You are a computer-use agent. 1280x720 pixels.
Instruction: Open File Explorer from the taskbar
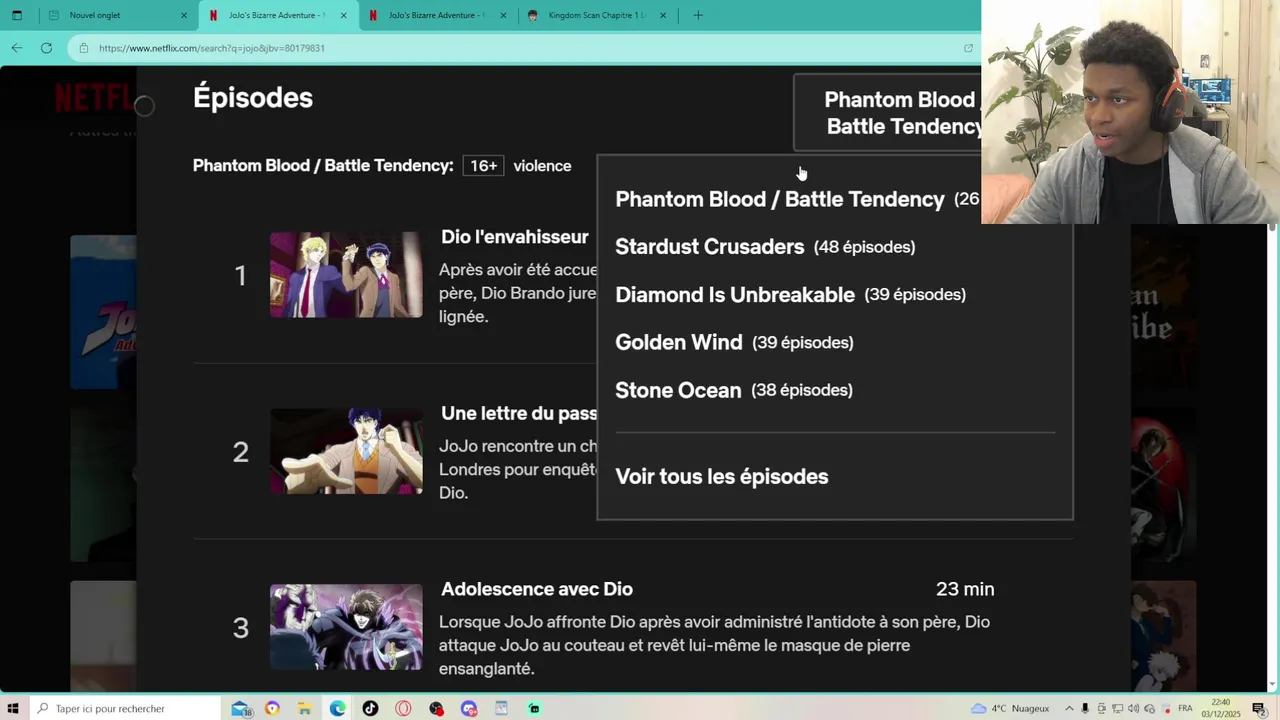305,708
